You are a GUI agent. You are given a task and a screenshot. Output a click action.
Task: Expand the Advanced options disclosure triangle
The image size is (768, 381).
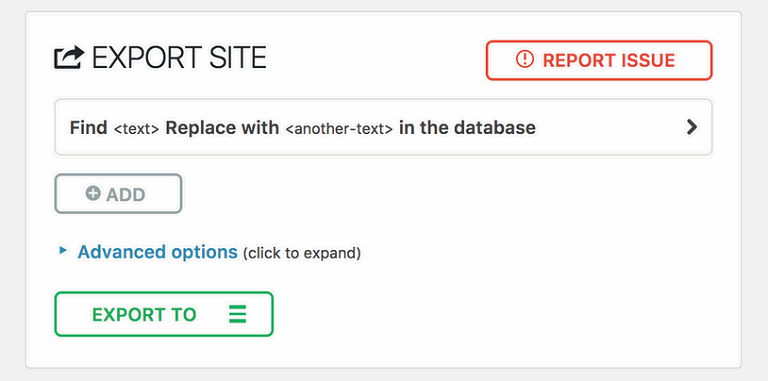62,251
